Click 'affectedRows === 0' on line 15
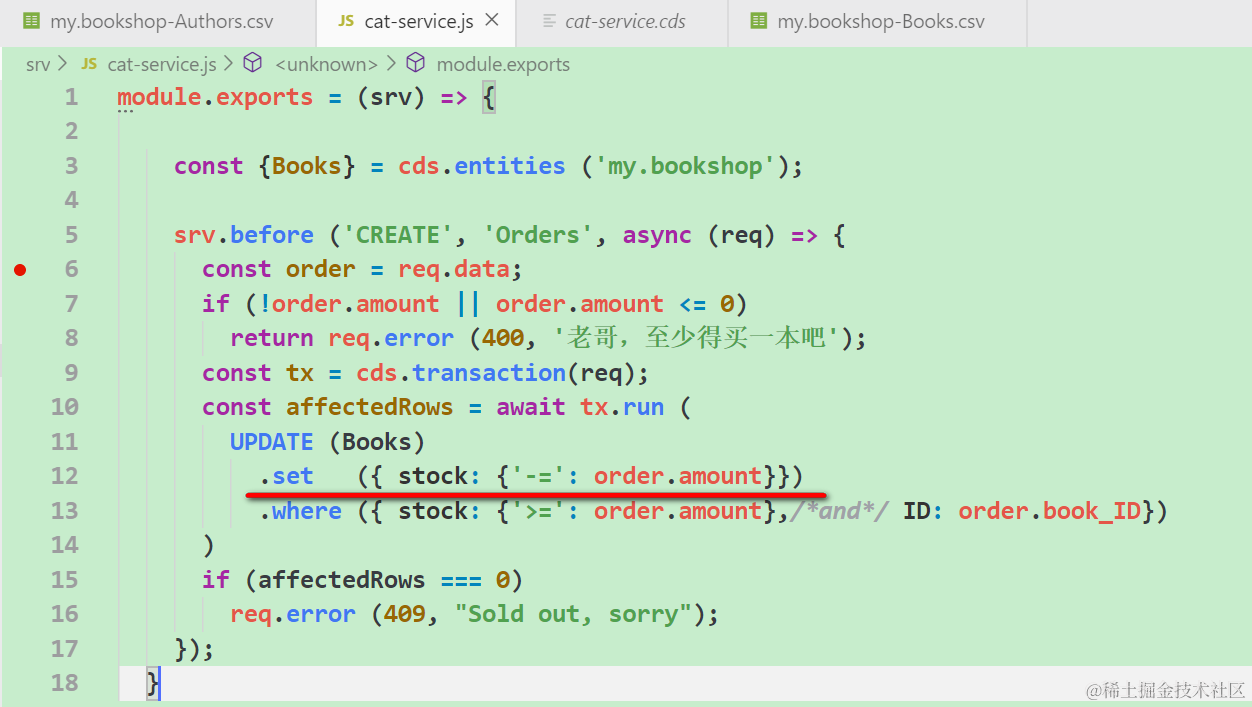This screenshot has height=707, width=1252. click(x=384, y=580)
